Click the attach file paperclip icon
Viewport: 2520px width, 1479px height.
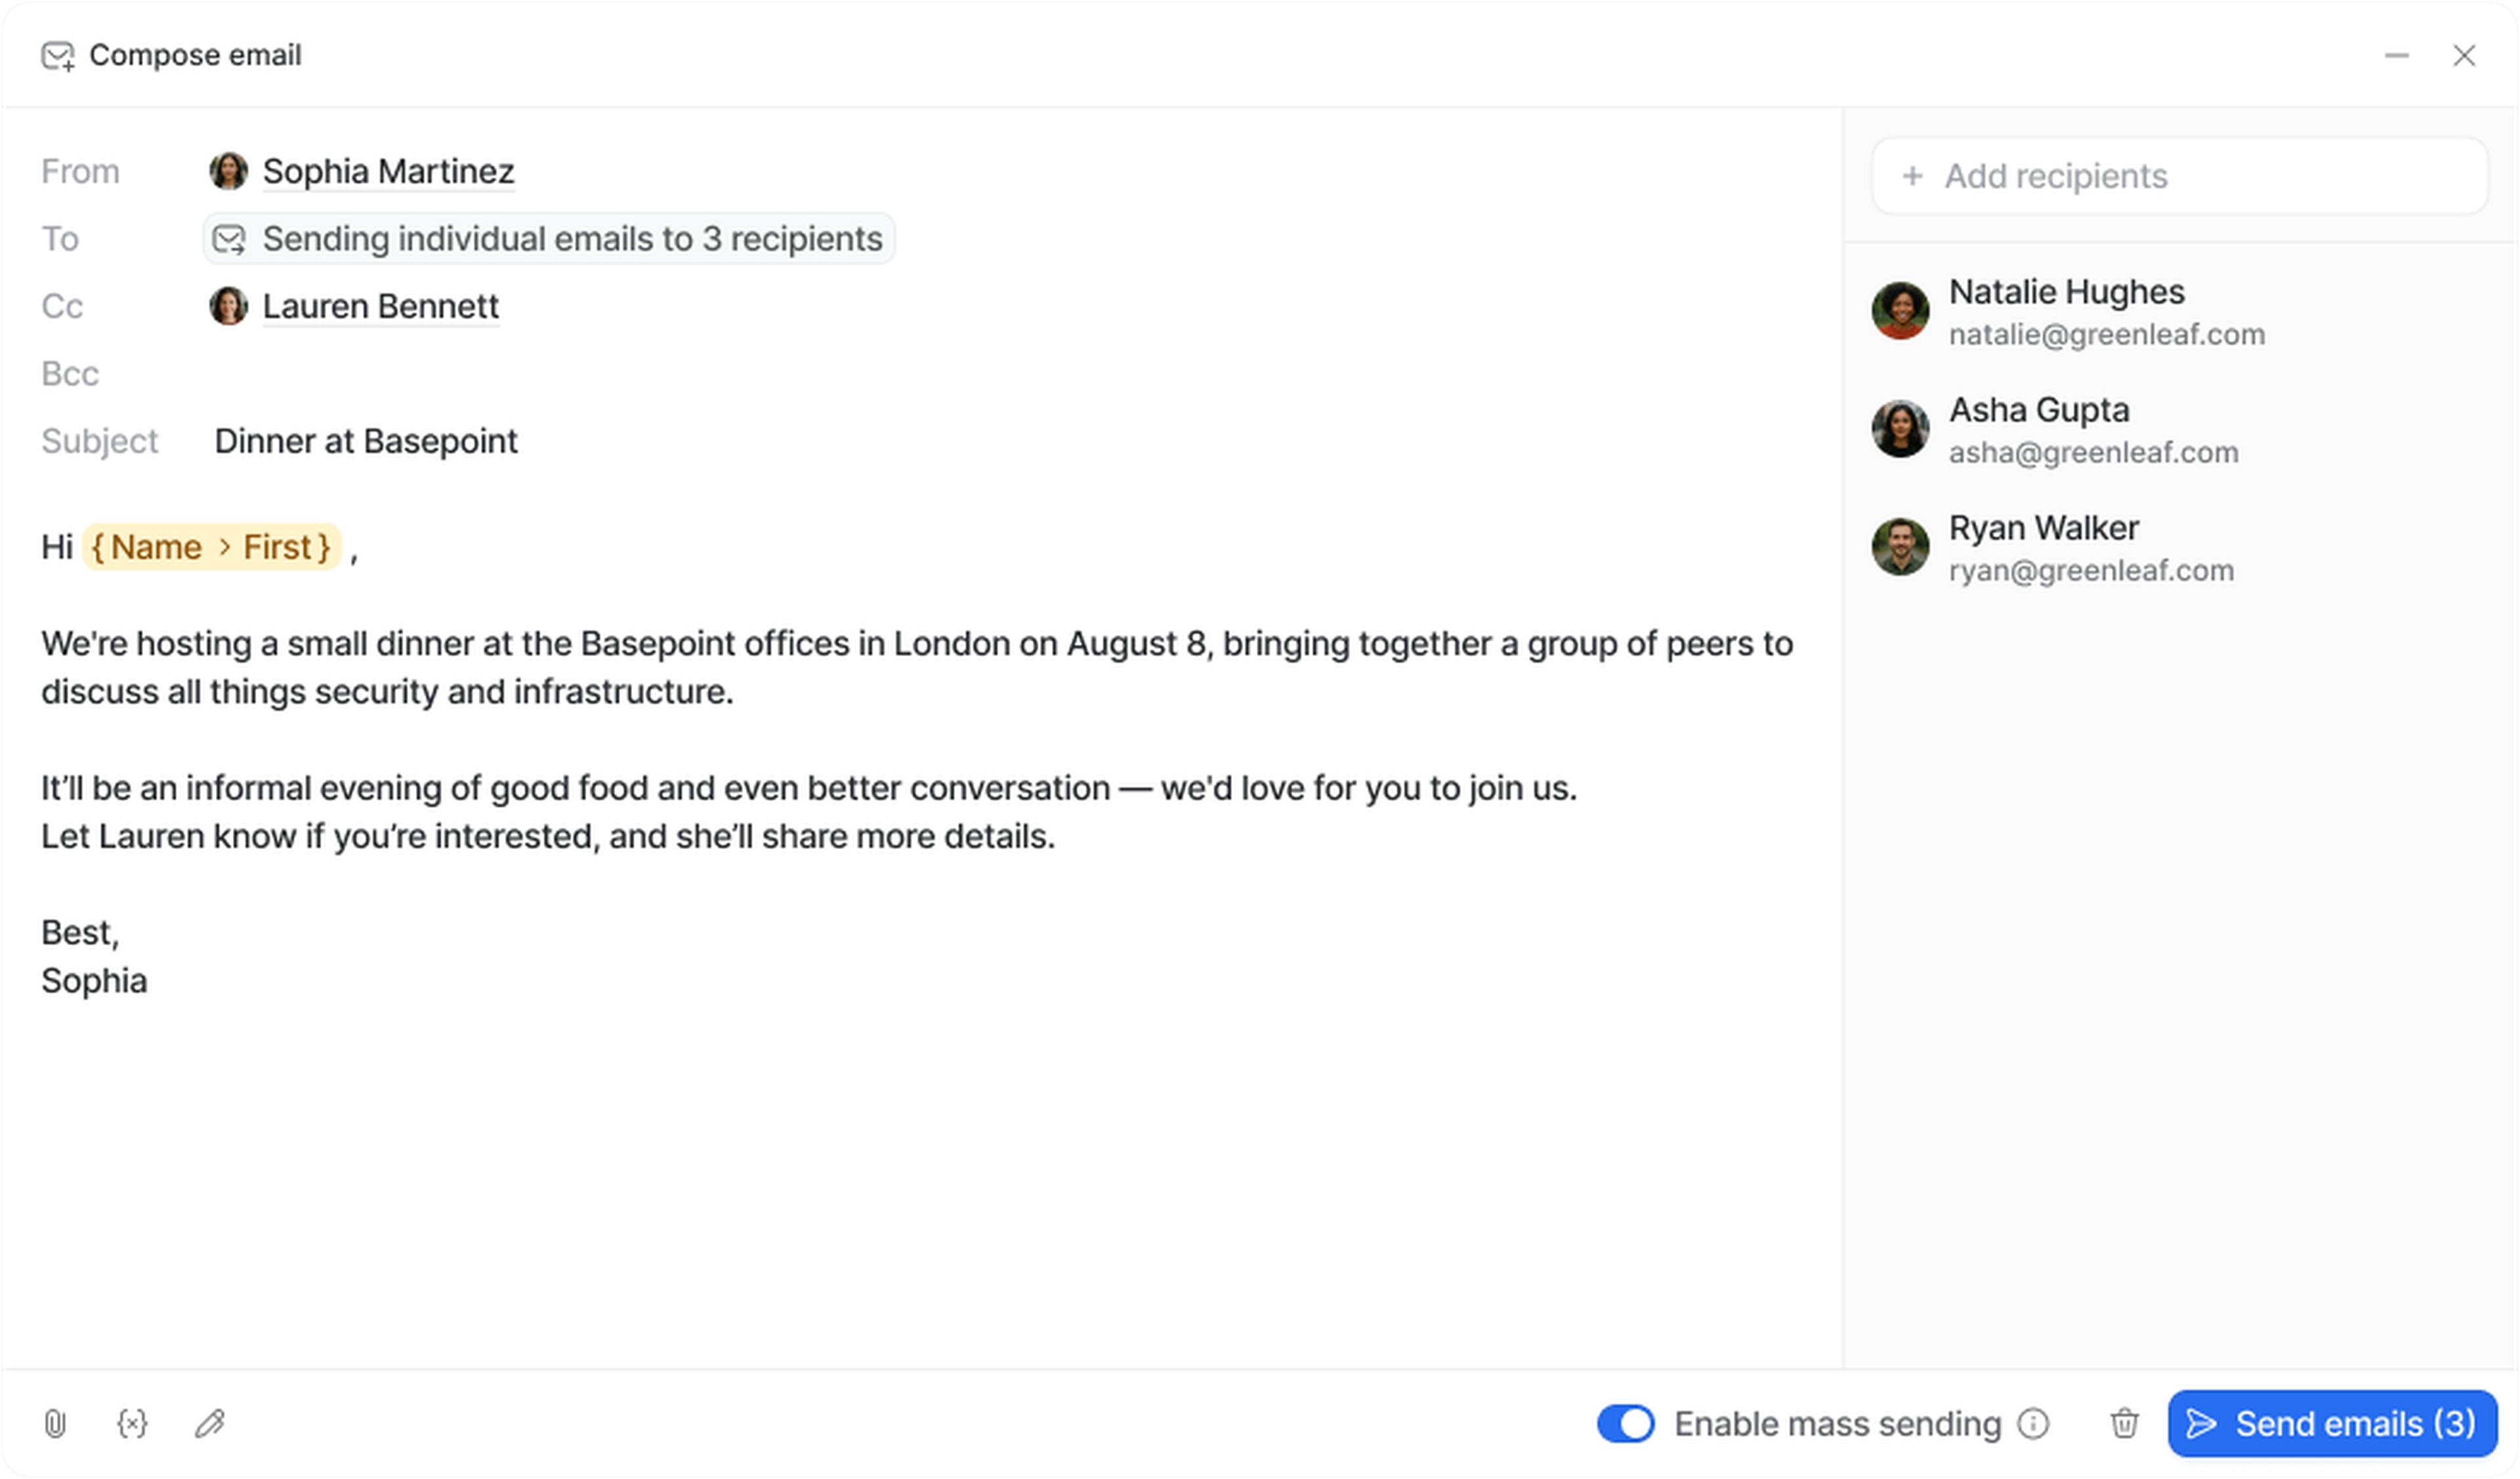(55, 1423)
